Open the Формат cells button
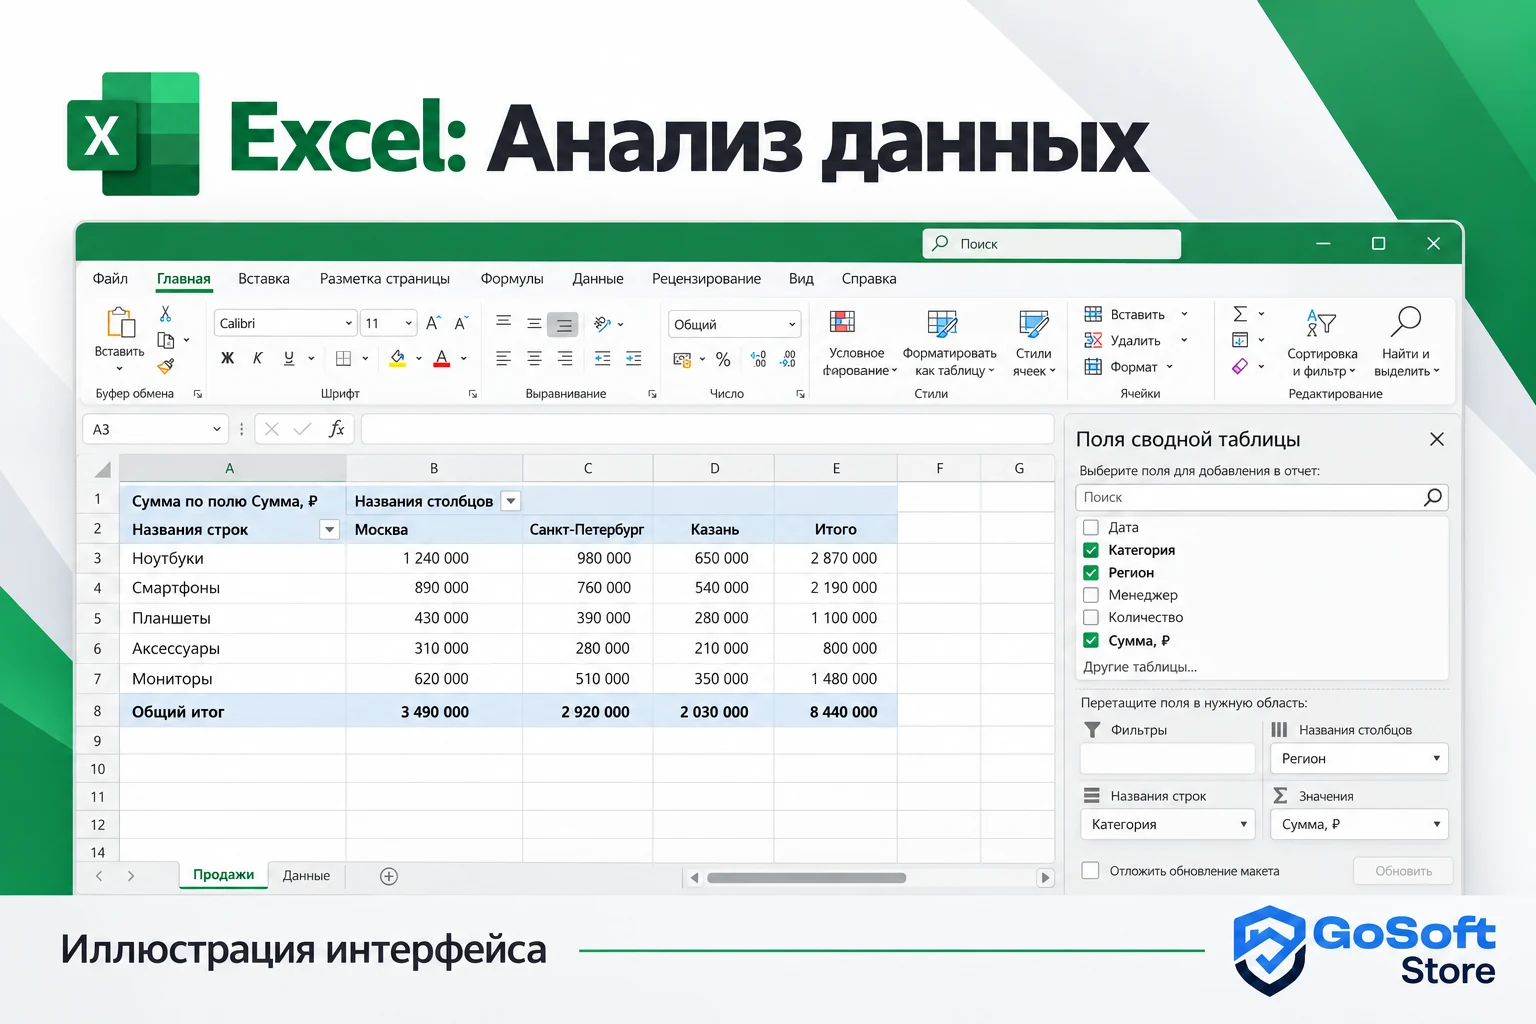Image resolution: width=1536 pixels, height=1024 pixels. coord(1128,367)
